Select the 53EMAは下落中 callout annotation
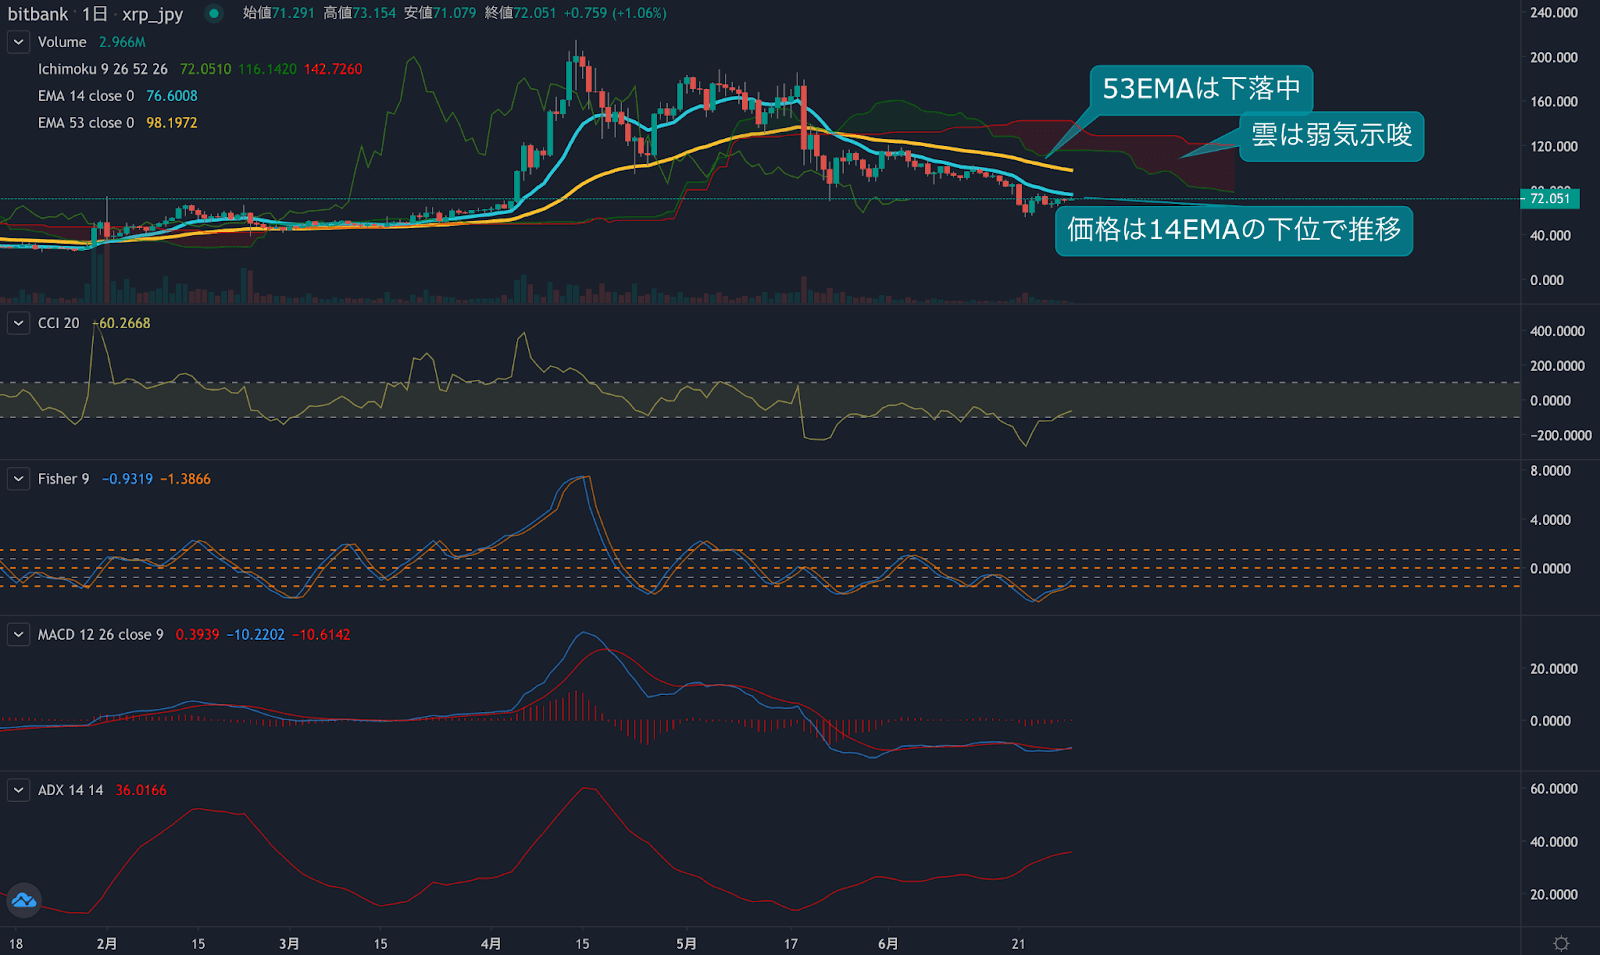1600x955 pixels. pos(1200,89)
